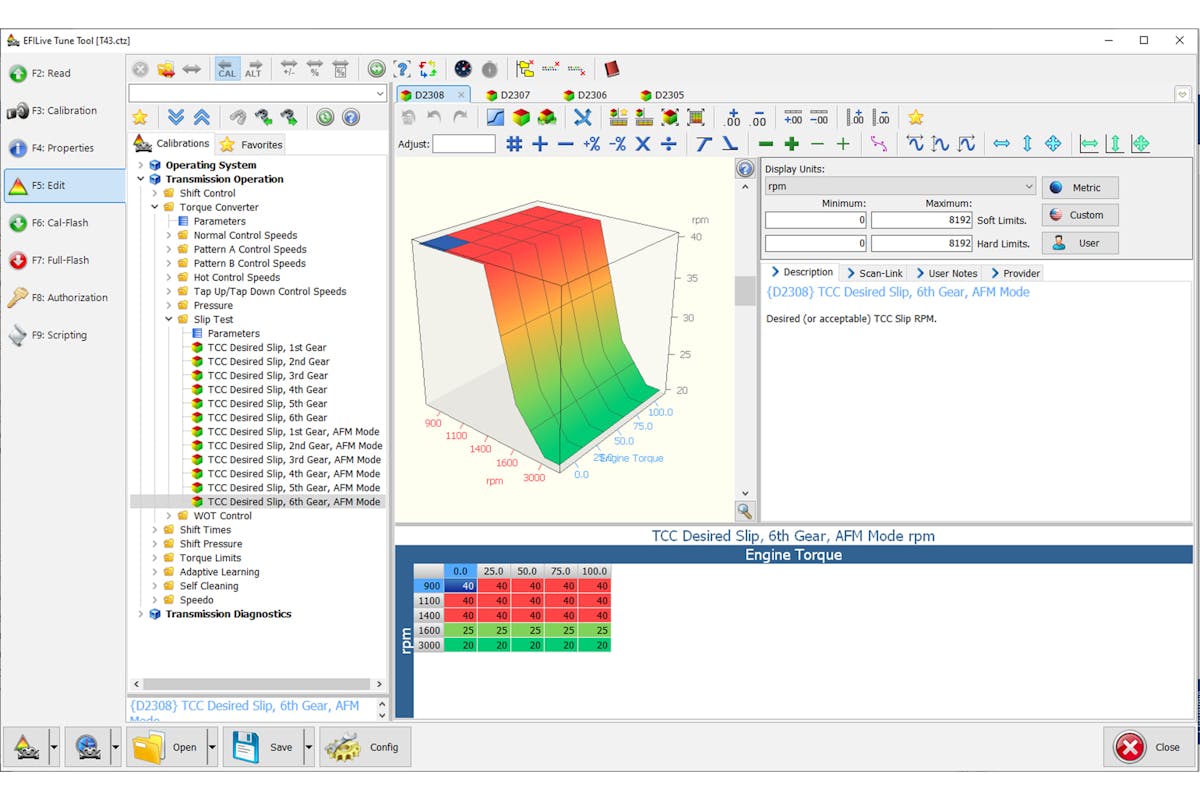Switch to the D2307 tab
The width and height of the screenshot is (1200, 800).
click(508, 95)
